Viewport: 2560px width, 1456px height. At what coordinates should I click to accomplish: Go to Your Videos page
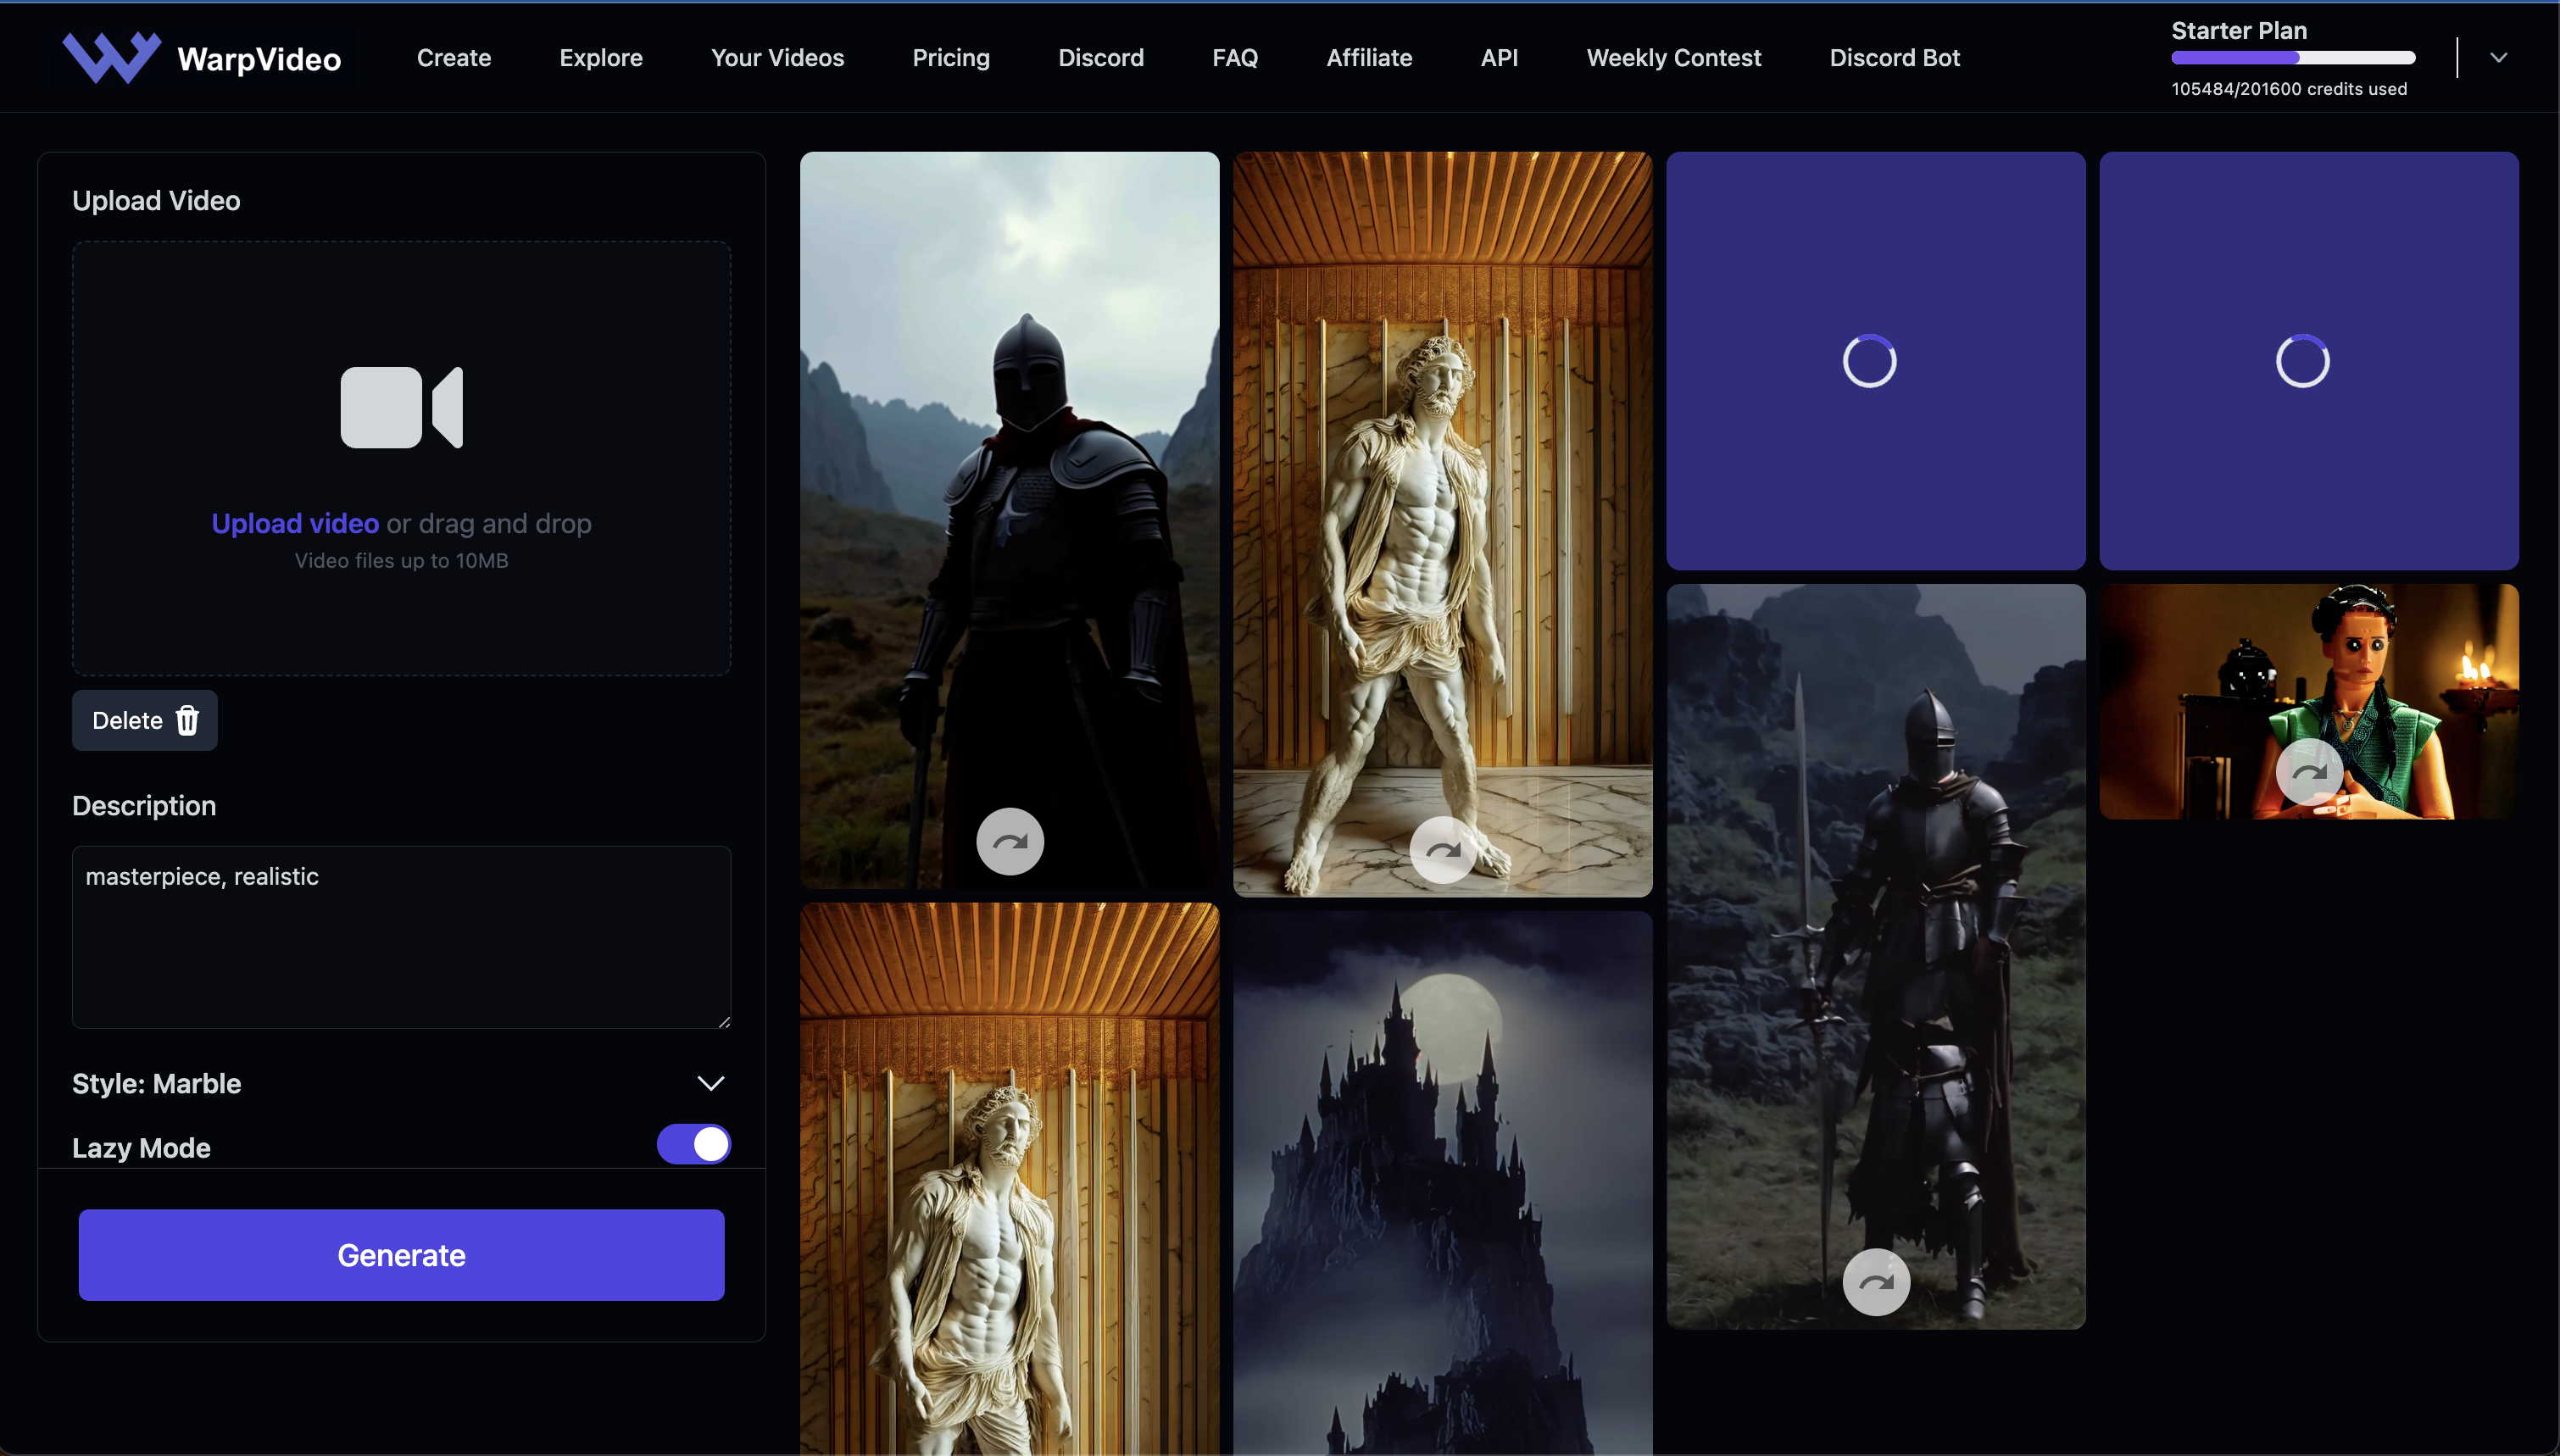tap(777, 57)
